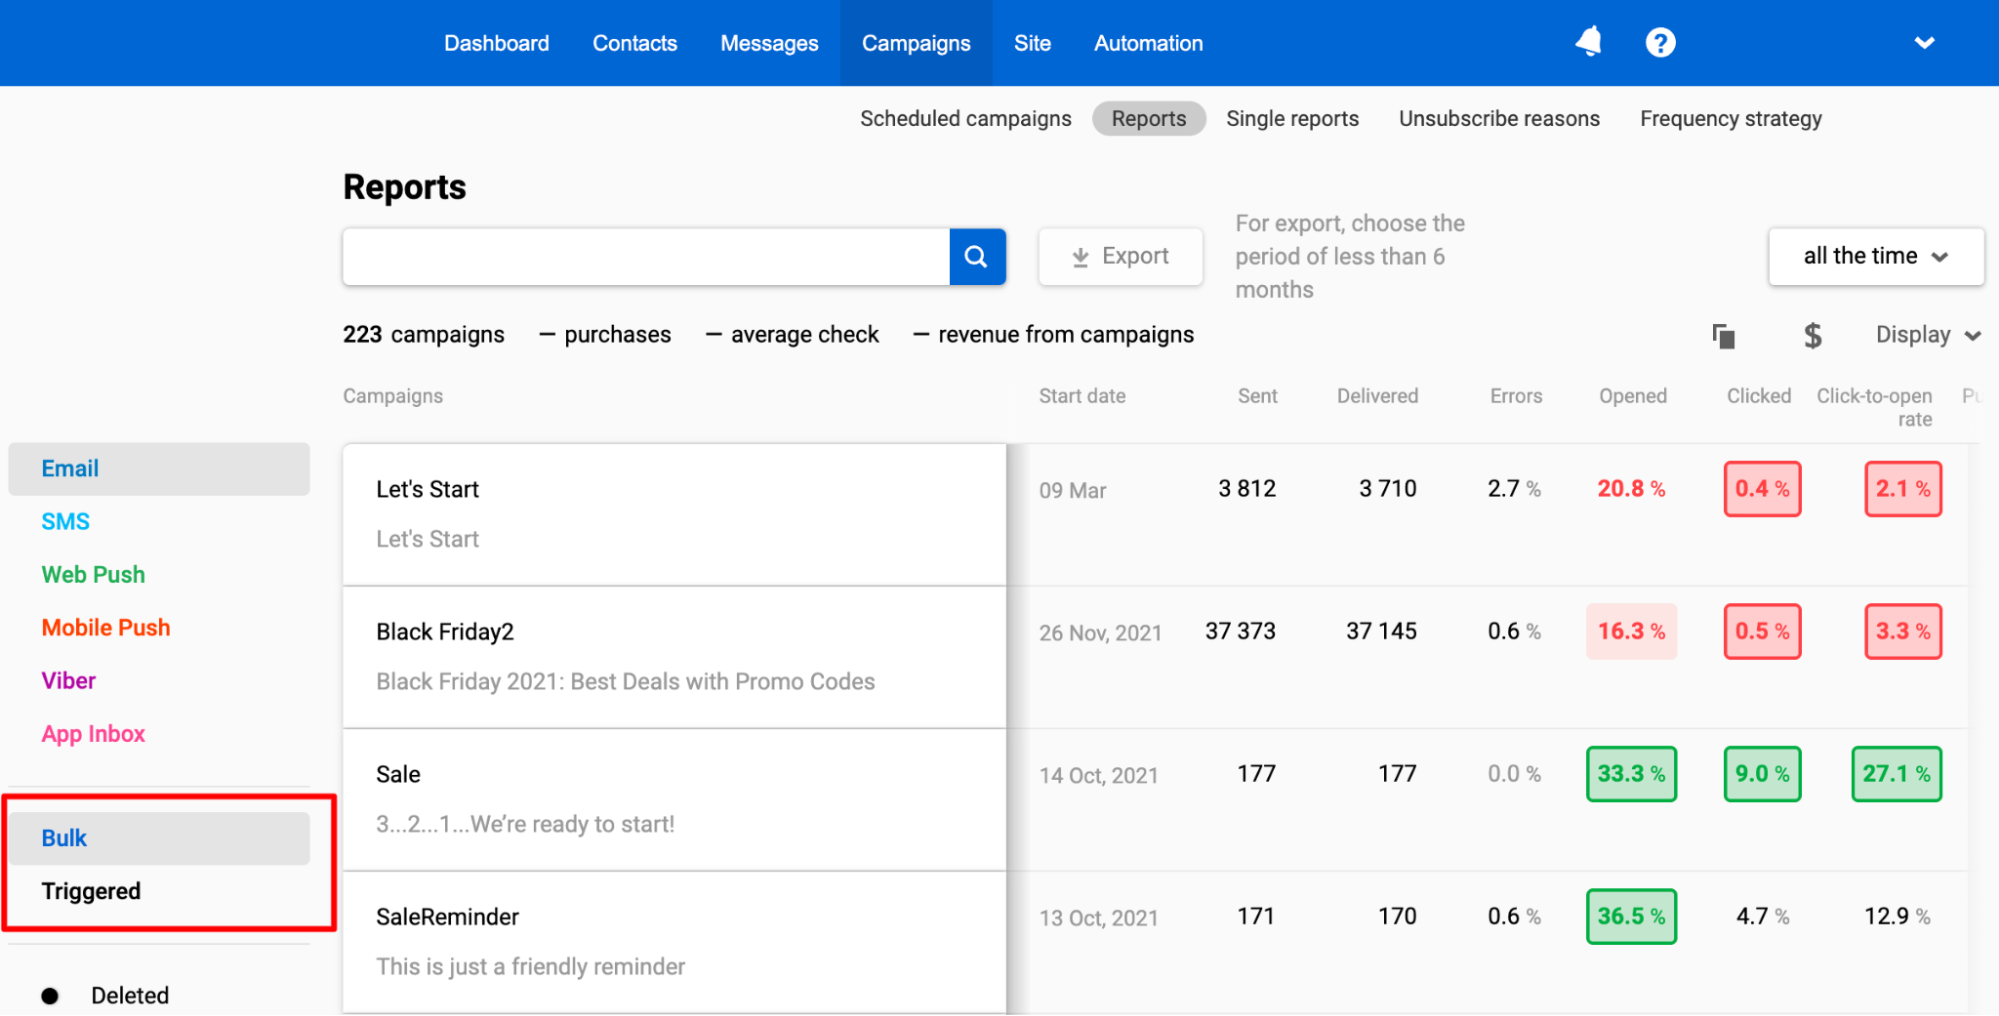Go to the Single reports tab

tap(1292, 119)
